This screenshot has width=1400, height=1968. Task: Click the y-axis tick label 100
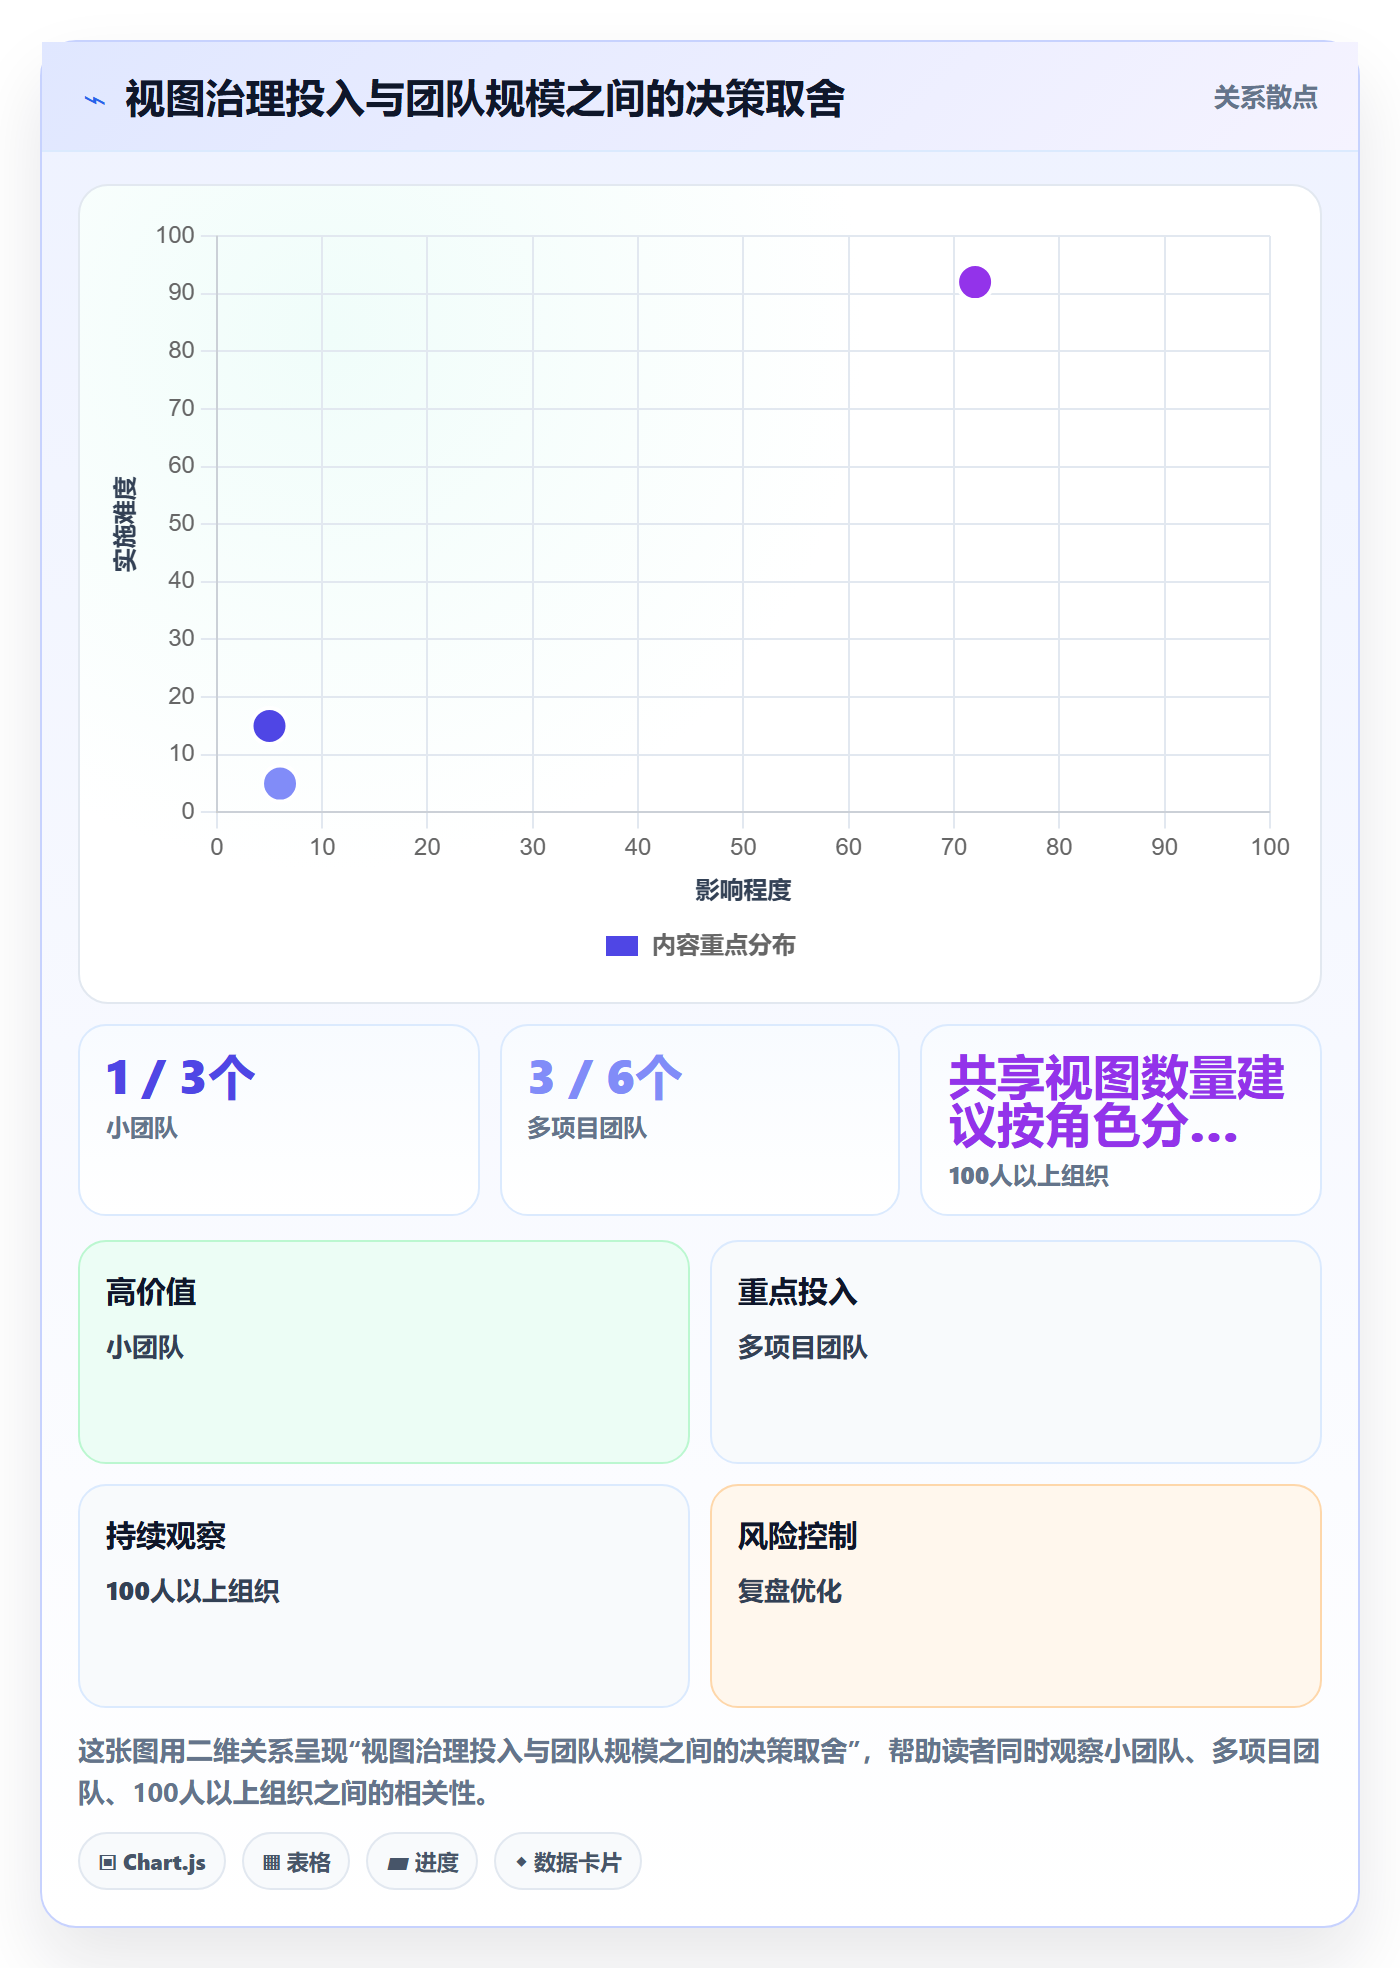(x=175, y=235)
